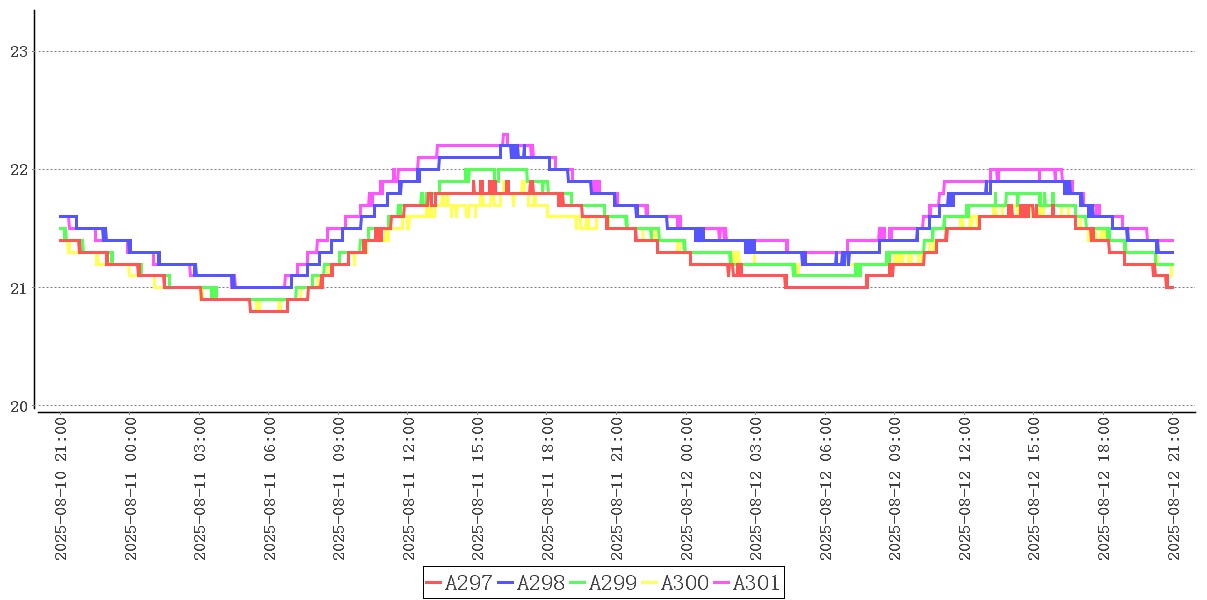Screen dimensions: 1207x600
Task: Click the y-axis value 20 label
Action: tap(18, 406)
